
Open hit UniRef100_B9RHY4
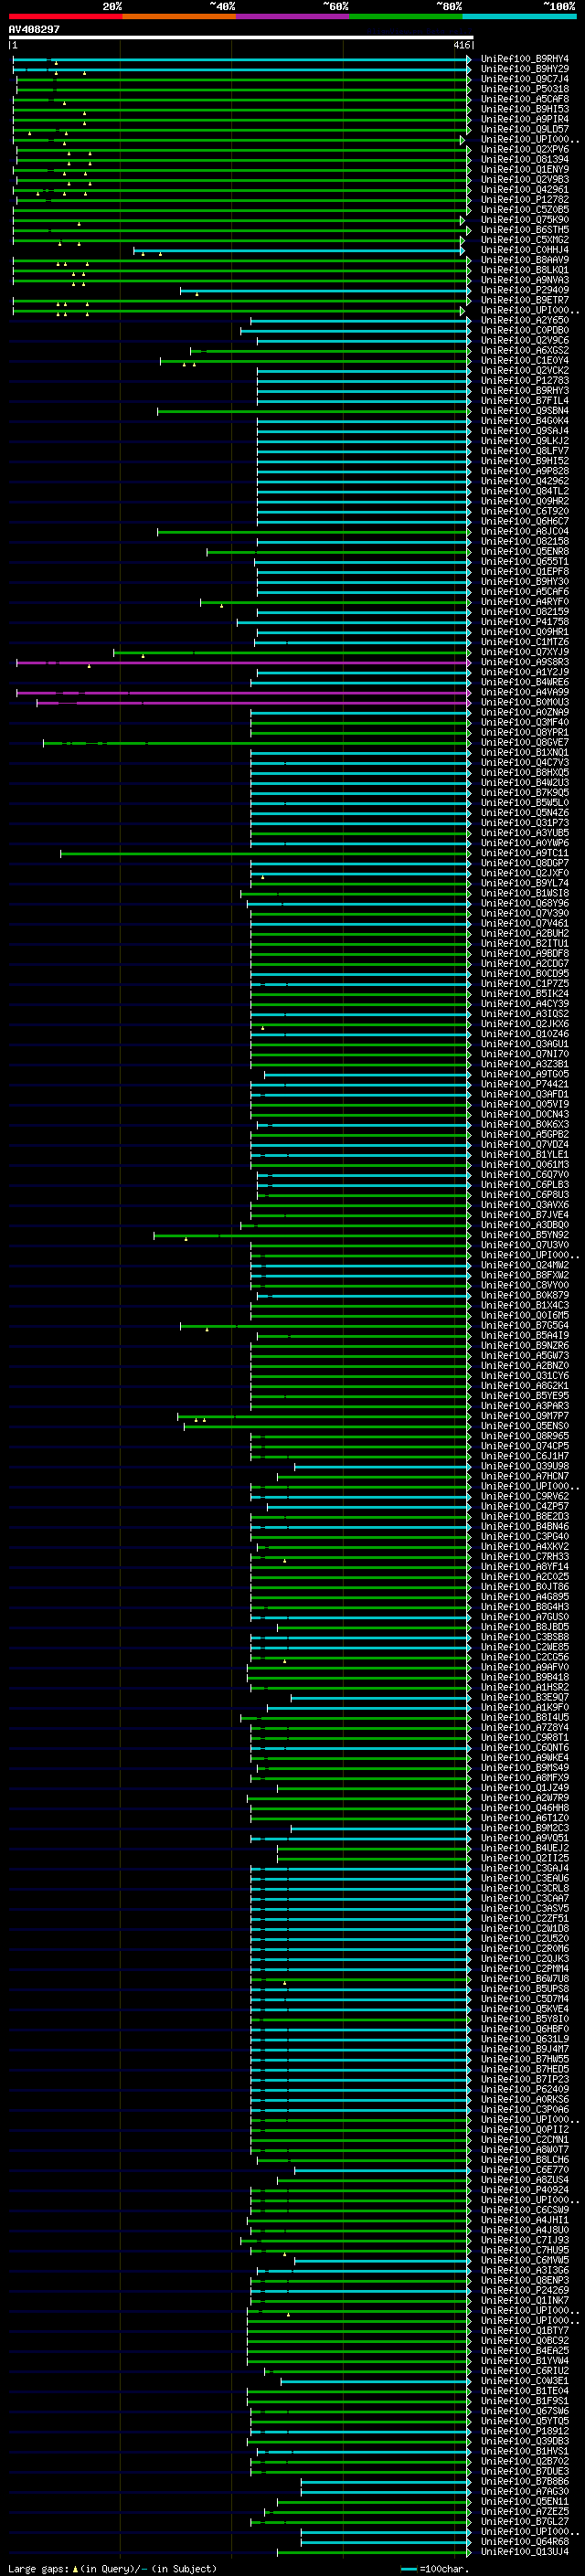click(525, 59)
